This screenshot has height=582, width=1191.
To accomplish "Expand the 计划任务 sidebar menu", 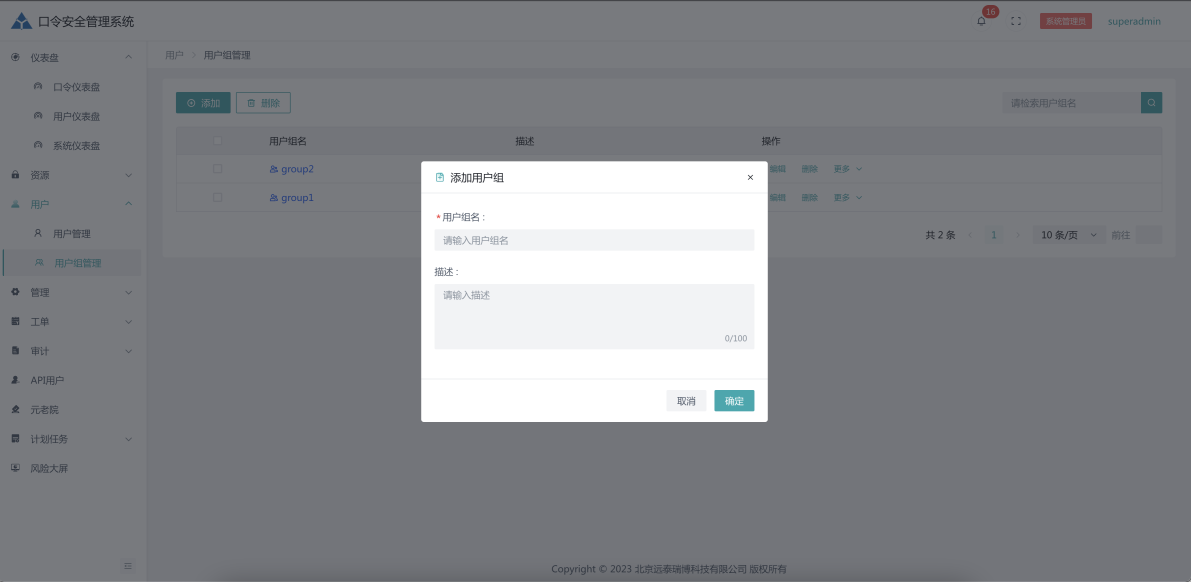I will click(x=70, y=439).
